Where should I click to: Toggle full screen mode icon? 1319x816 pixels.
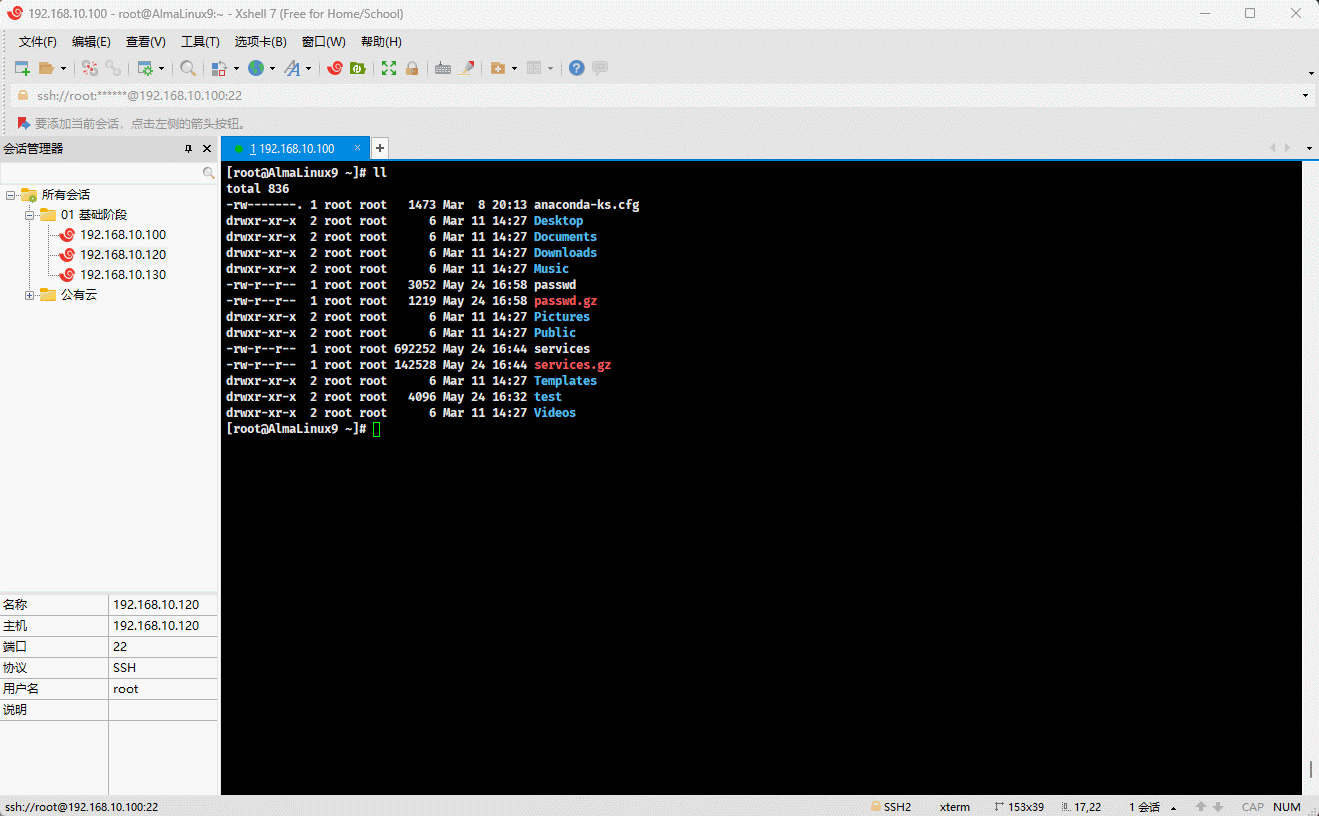[x=389, y=68]
